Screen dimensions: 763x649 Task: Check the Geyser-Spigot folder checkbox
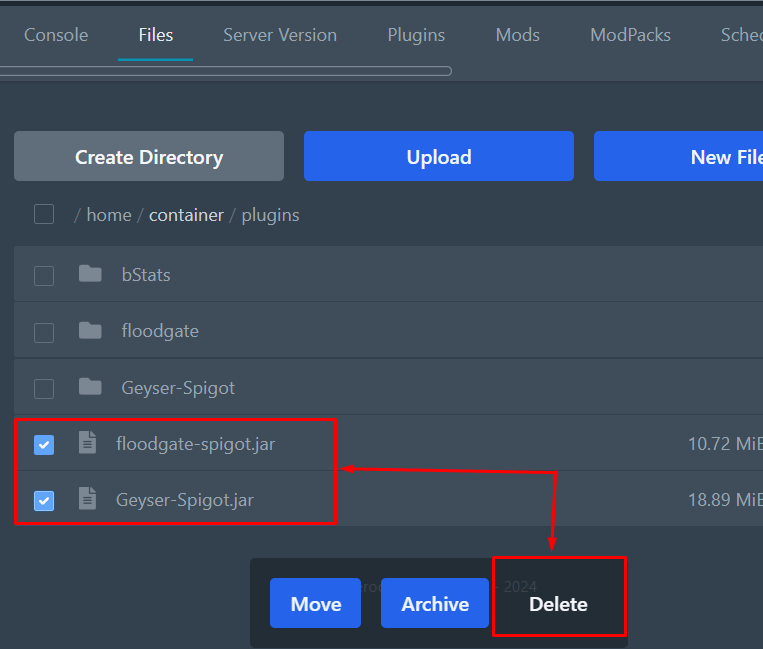tap(44, 388)
